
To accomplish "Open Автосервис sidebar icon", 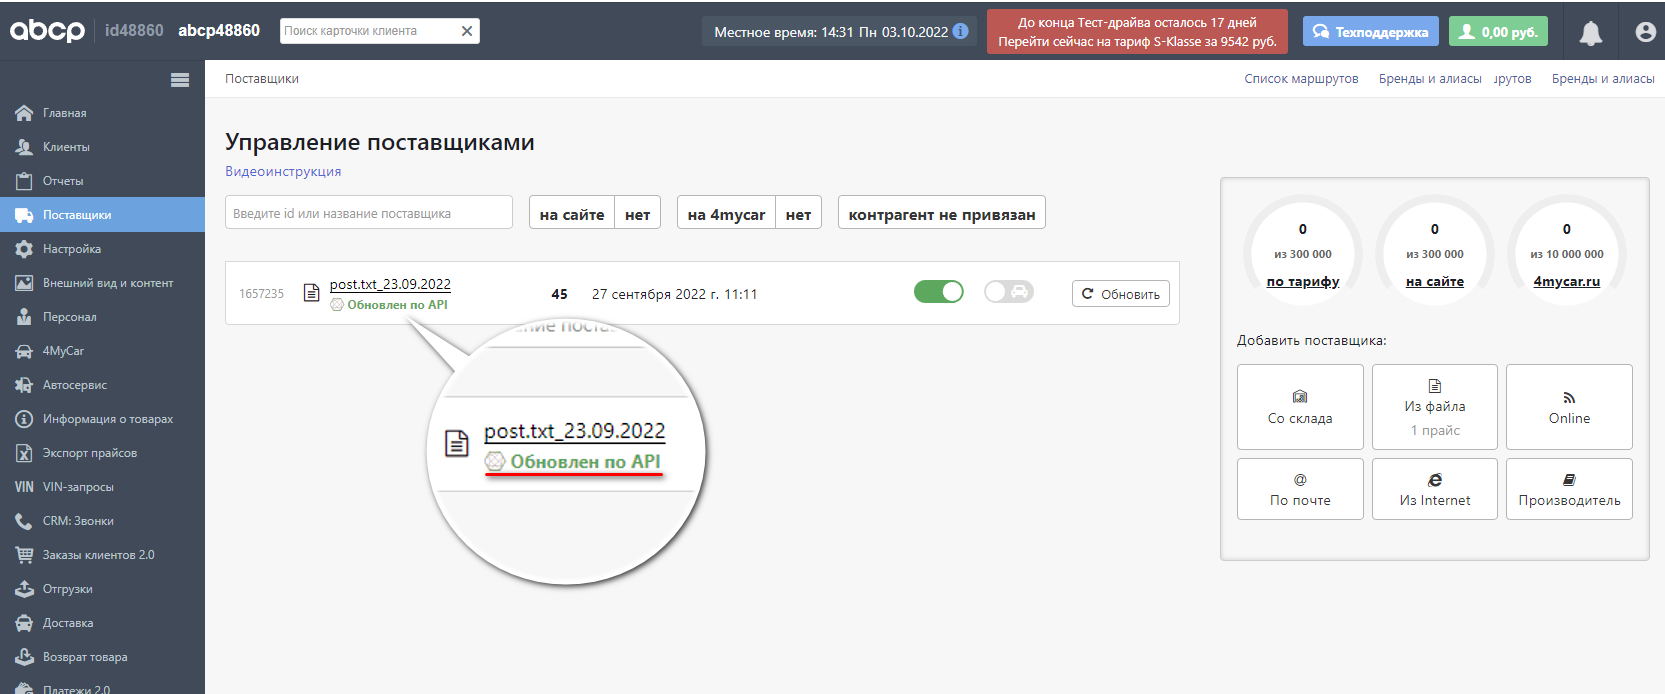I will [x=24, y=385].
